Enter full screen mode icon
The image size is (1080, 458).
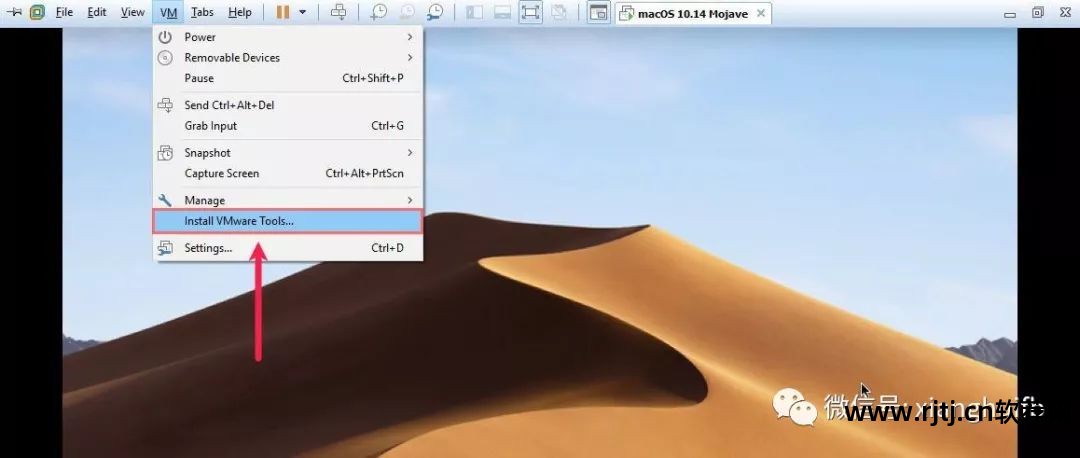(530, 12)
